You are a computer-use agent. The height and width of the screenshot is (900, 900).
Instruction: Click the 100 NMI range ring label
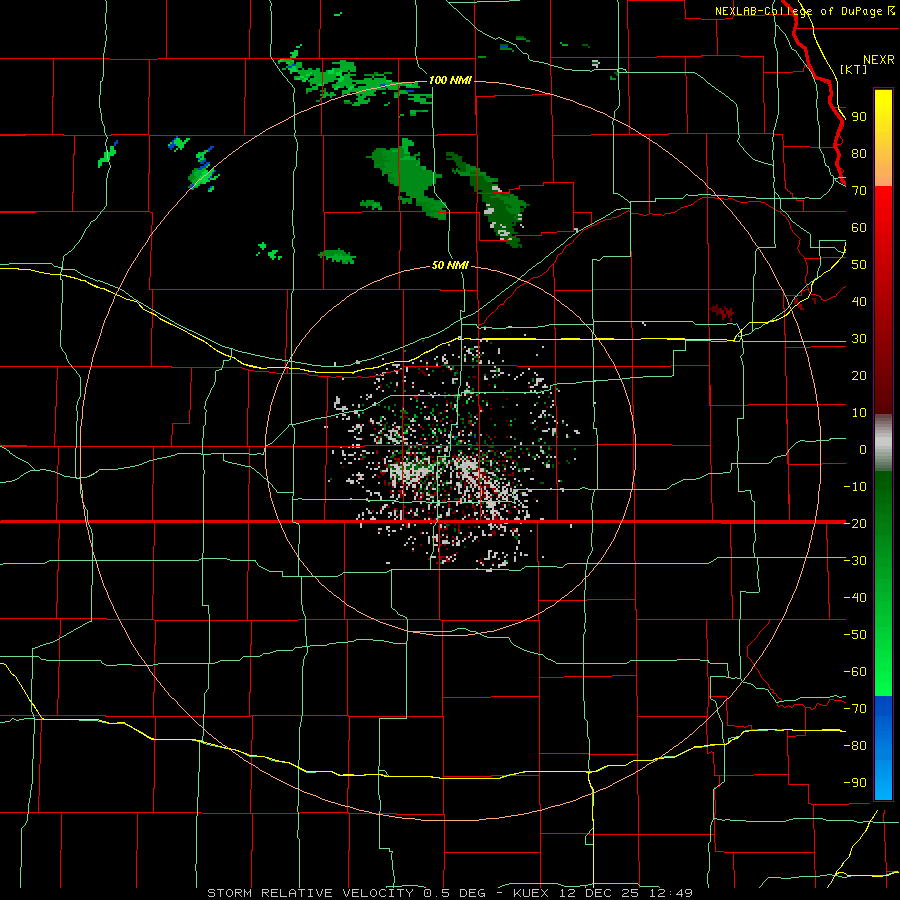[x=450, y=80]
